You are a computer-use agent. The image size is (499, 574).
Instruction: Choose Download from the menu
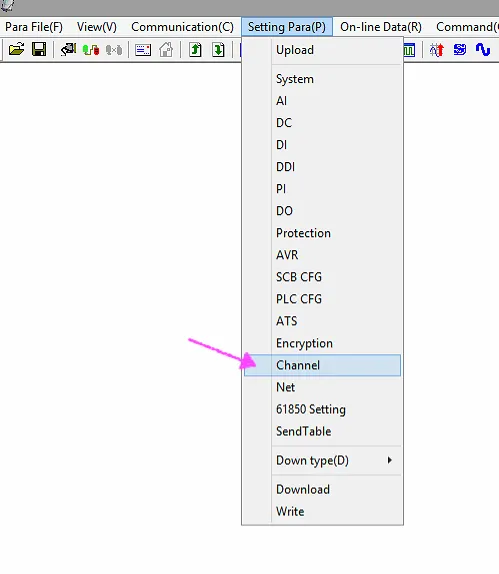[322, 490]
